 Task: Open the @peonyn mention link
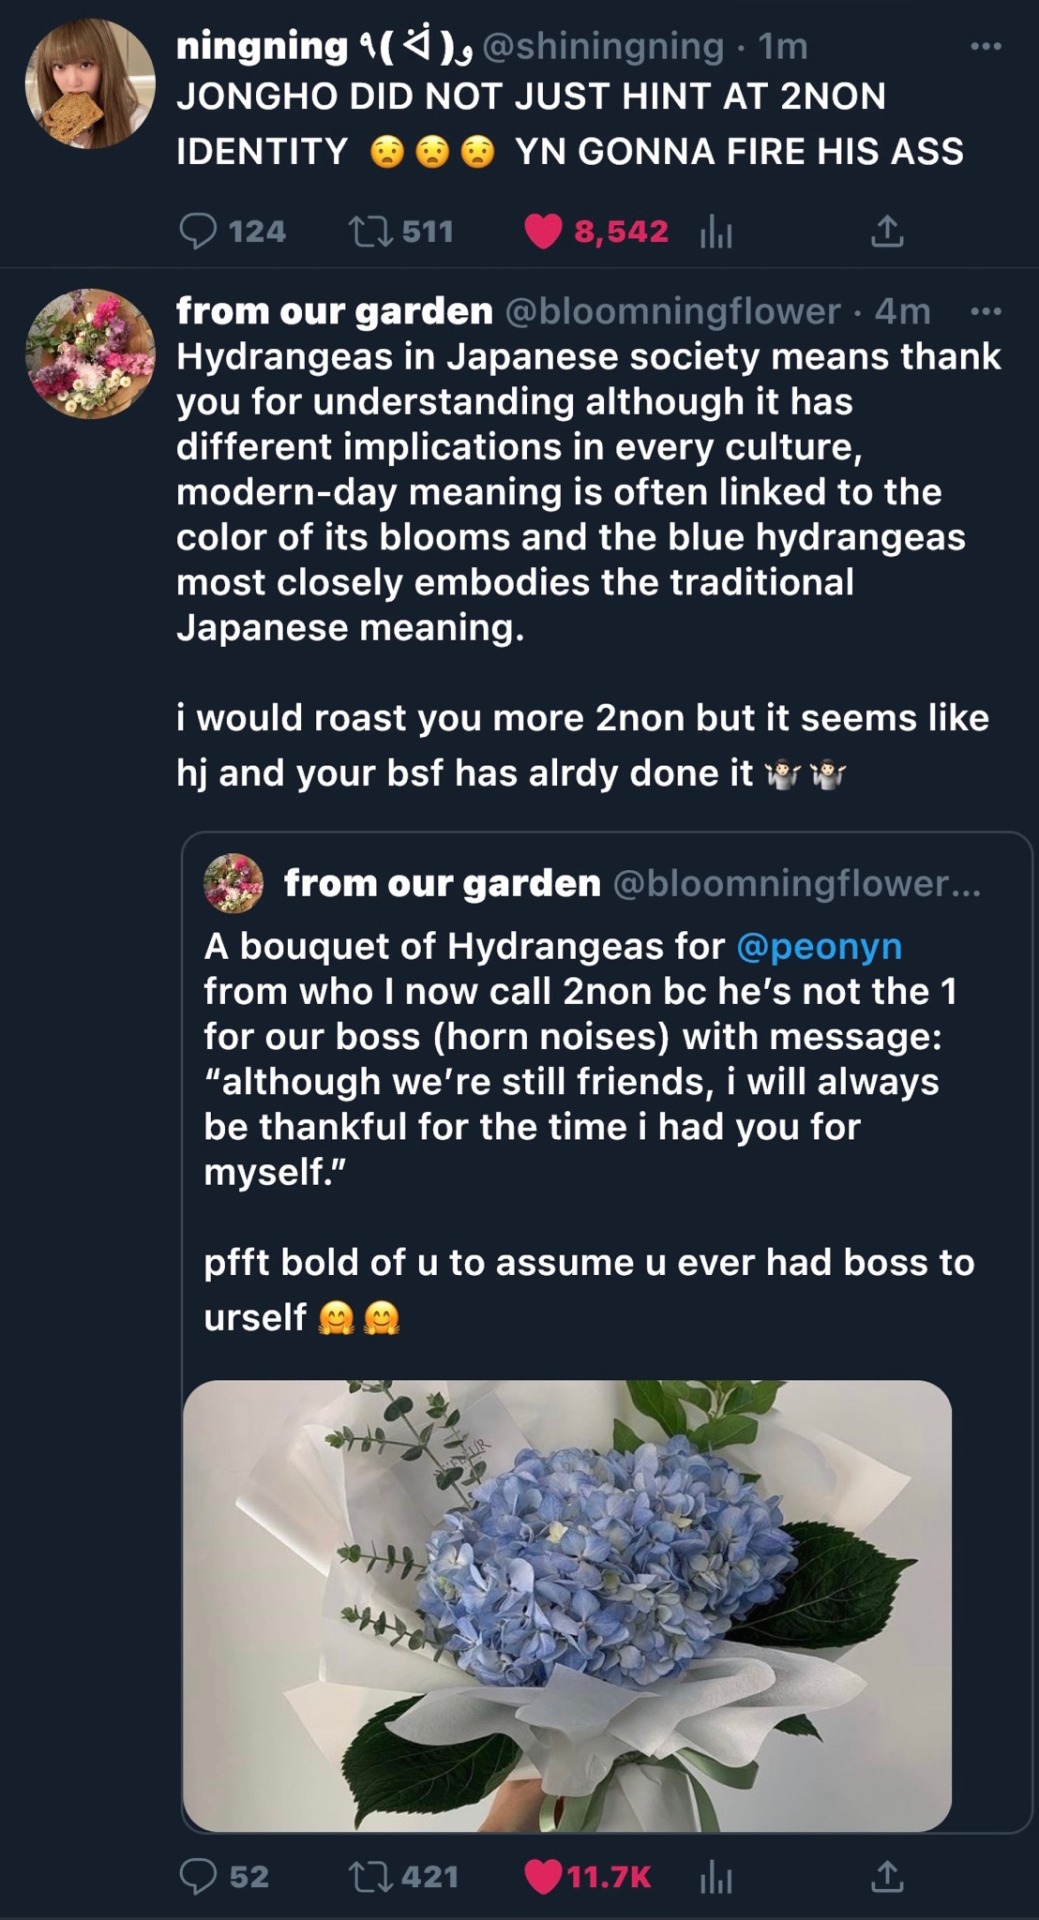(819, 946)
